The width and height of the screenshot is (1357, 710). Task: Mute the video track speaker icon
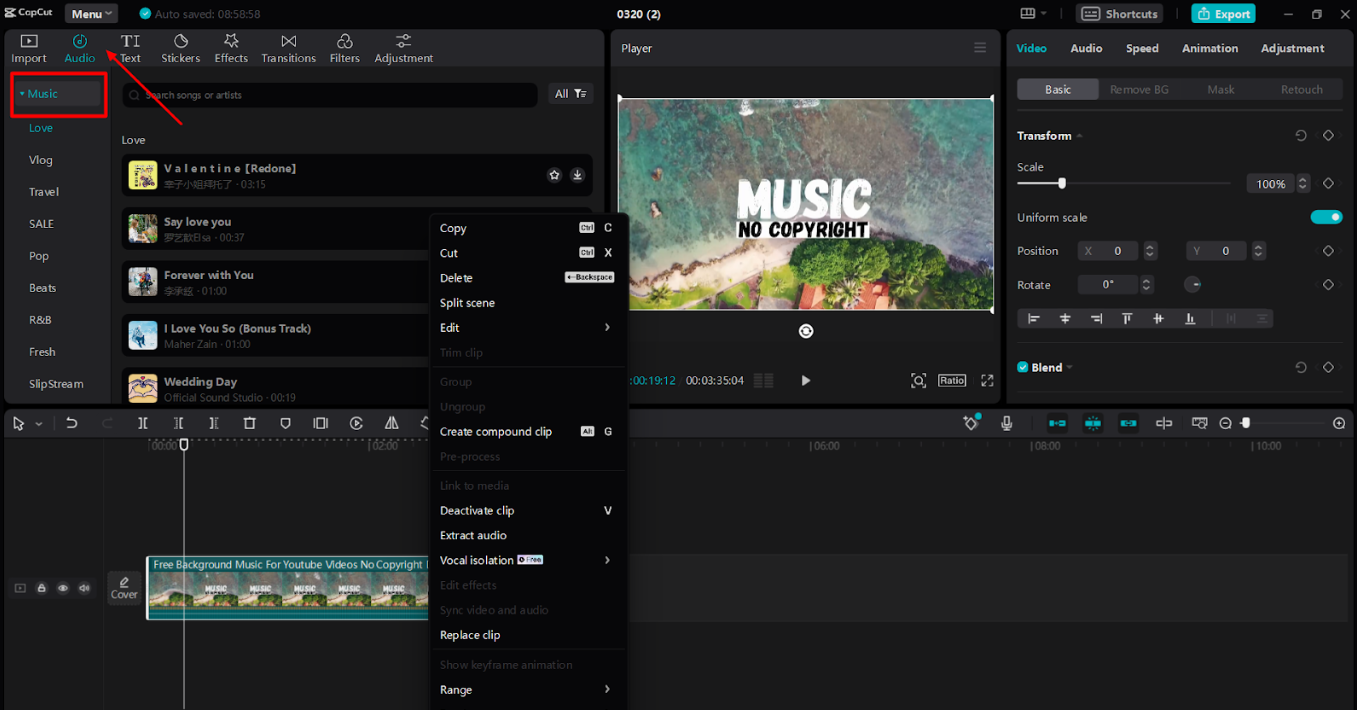[85, 588]
